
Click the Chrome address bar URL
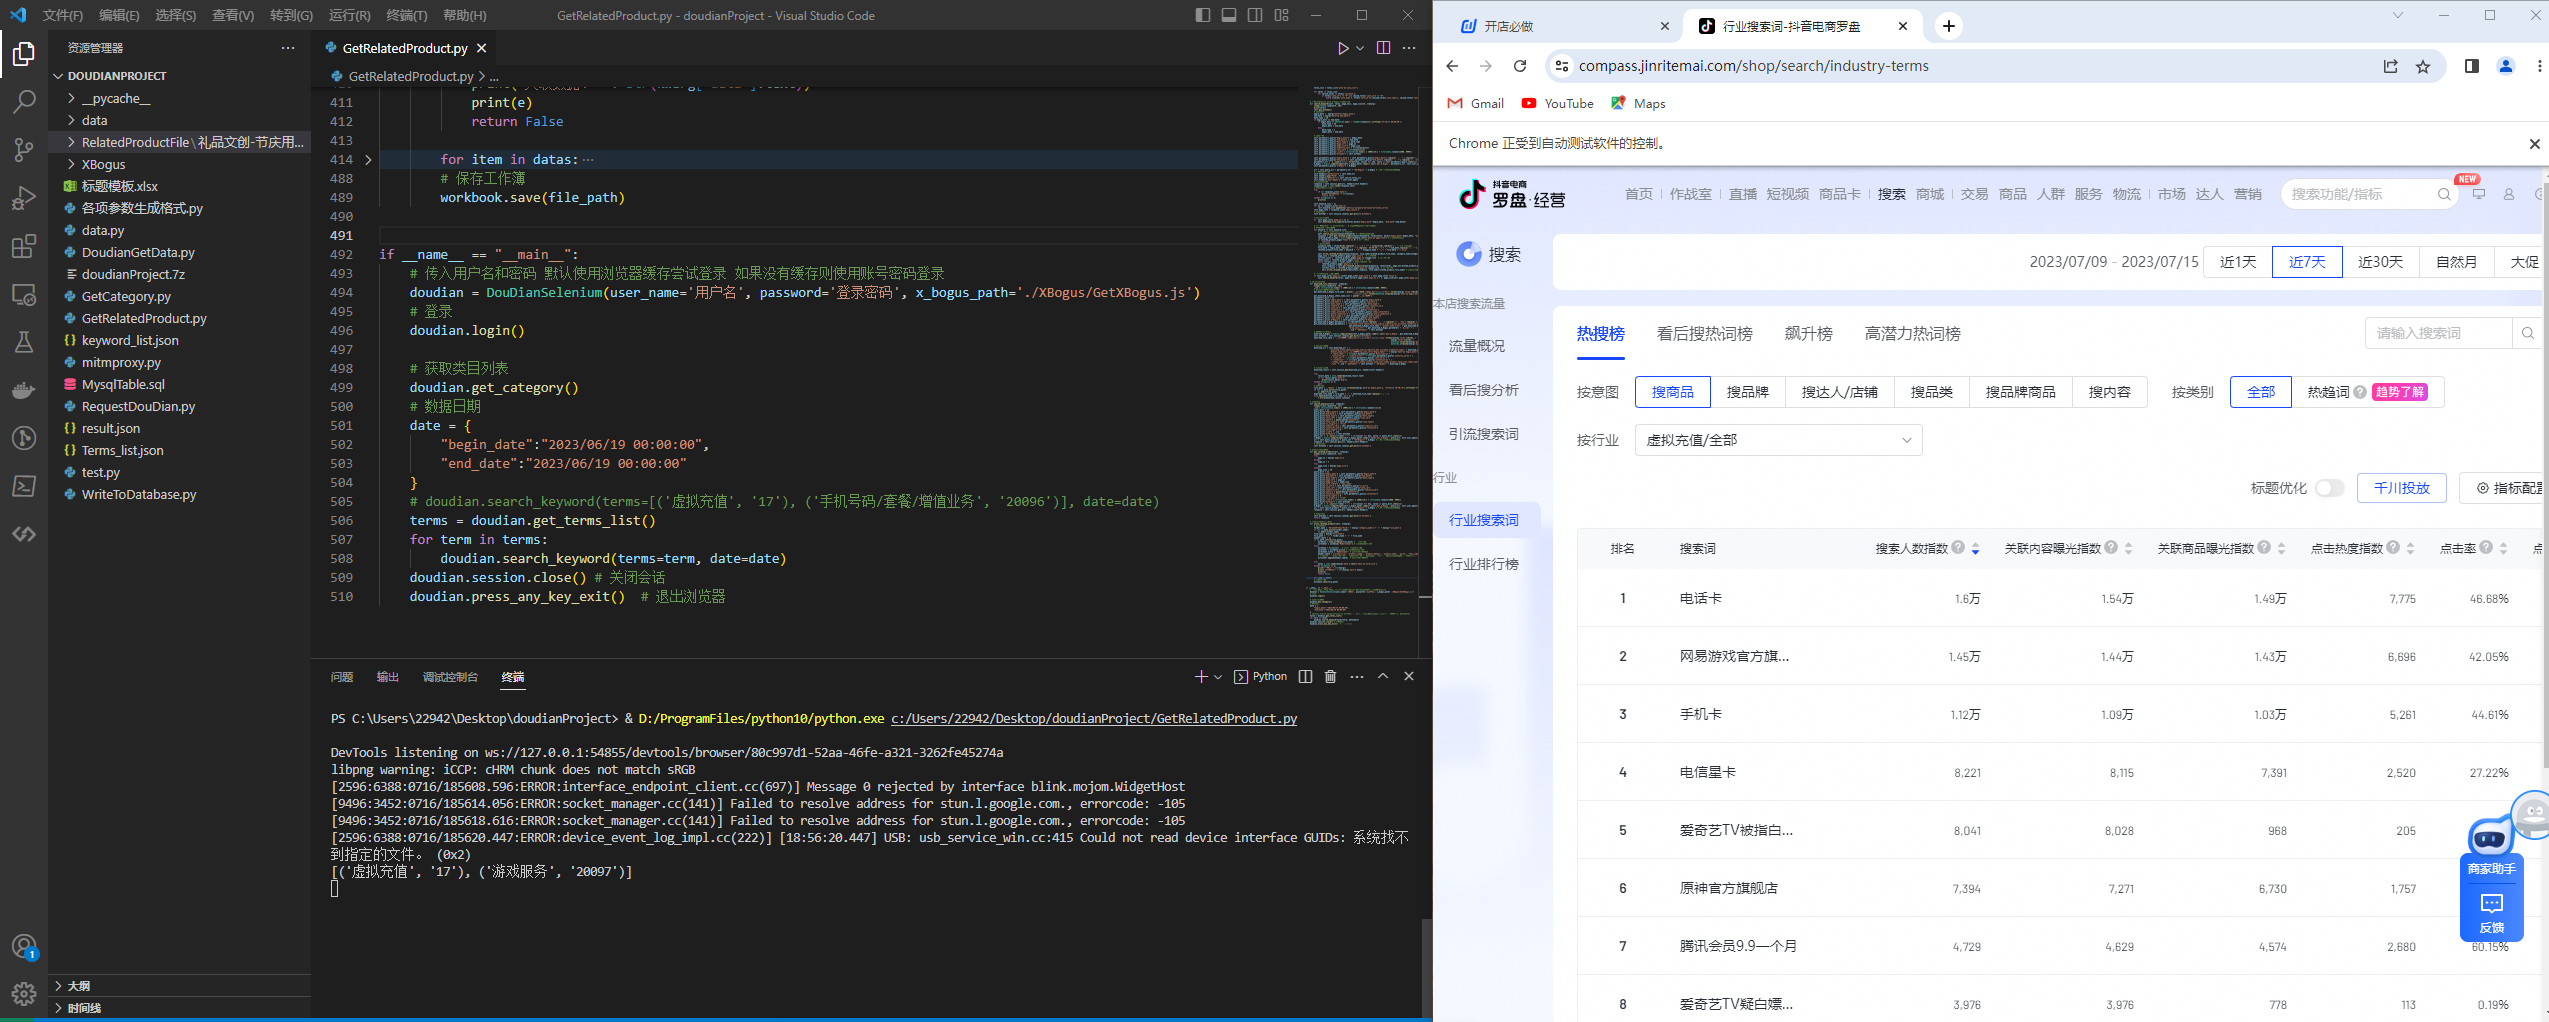[x=1753, y=66]
